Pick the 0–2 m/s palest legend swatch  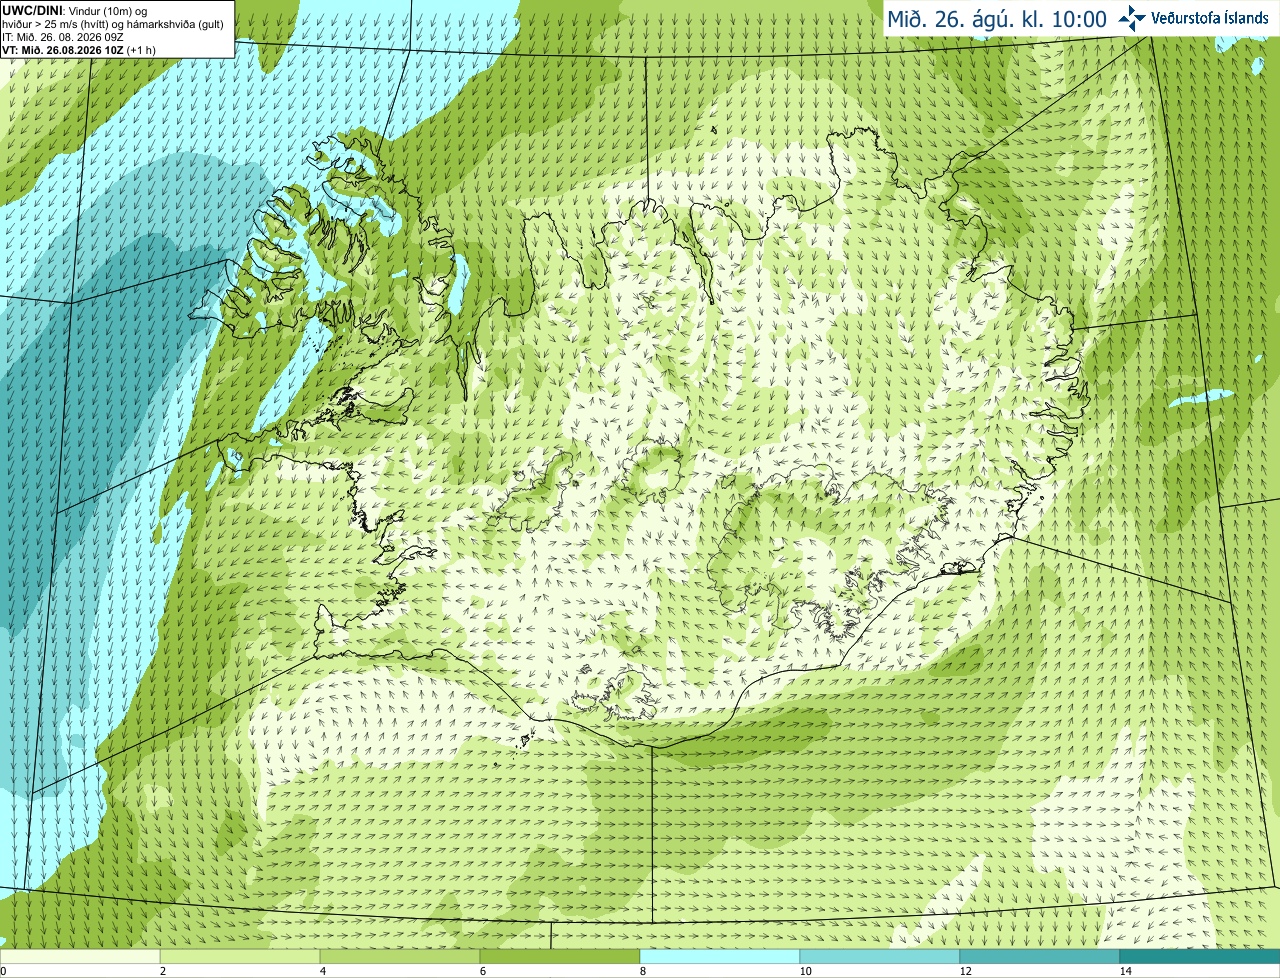point(80,957)
